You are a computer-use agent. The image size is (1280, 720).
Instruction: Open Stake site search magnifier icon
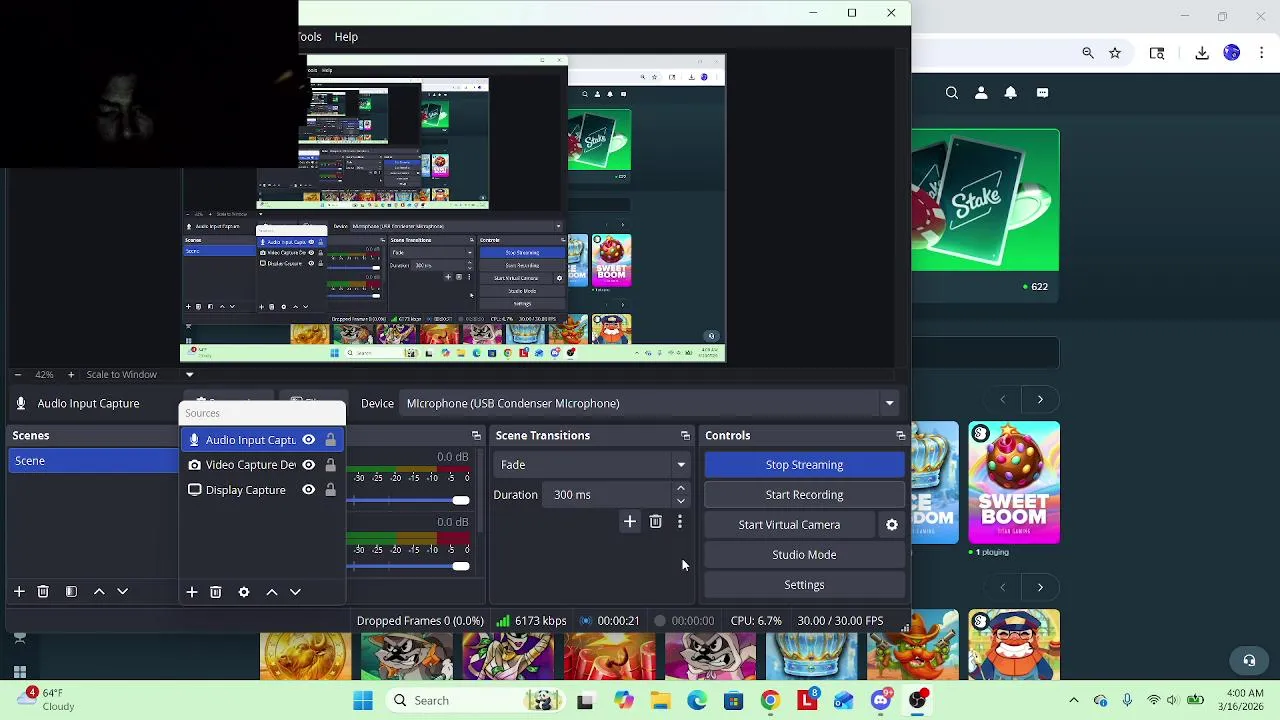click(952, 93)
